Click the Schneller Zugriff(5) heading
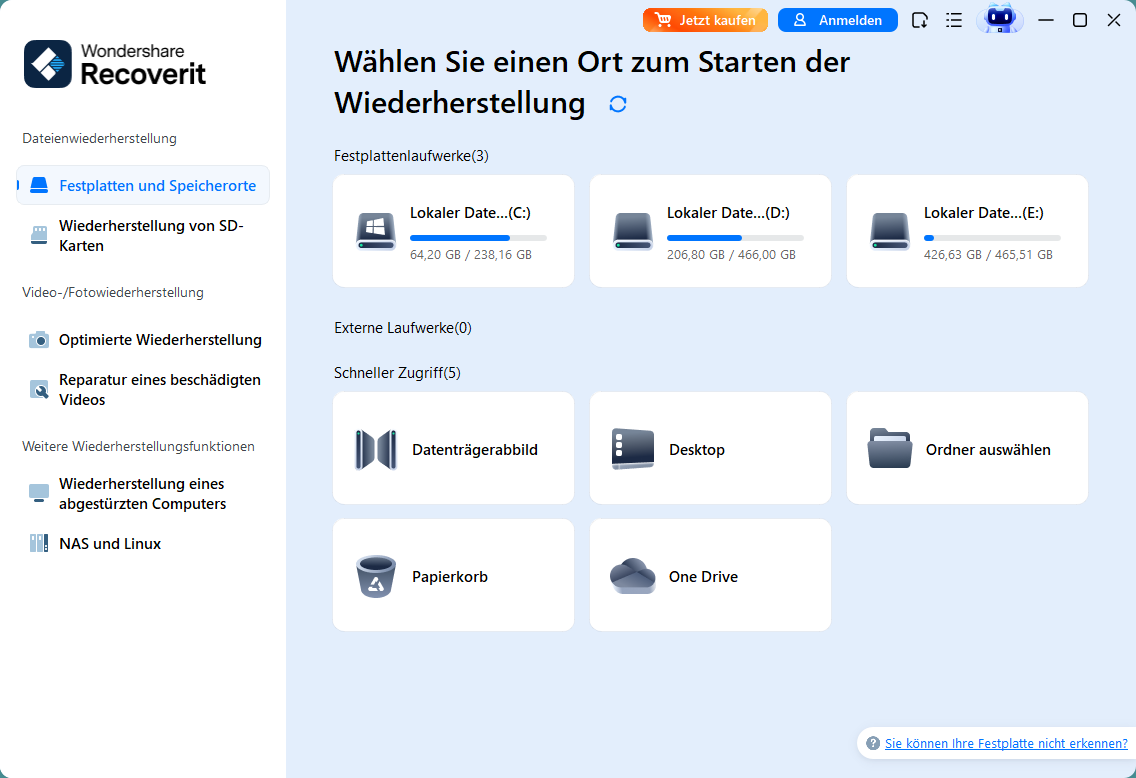The width and height of the screenshot is (1136, 778). point(397,373)
